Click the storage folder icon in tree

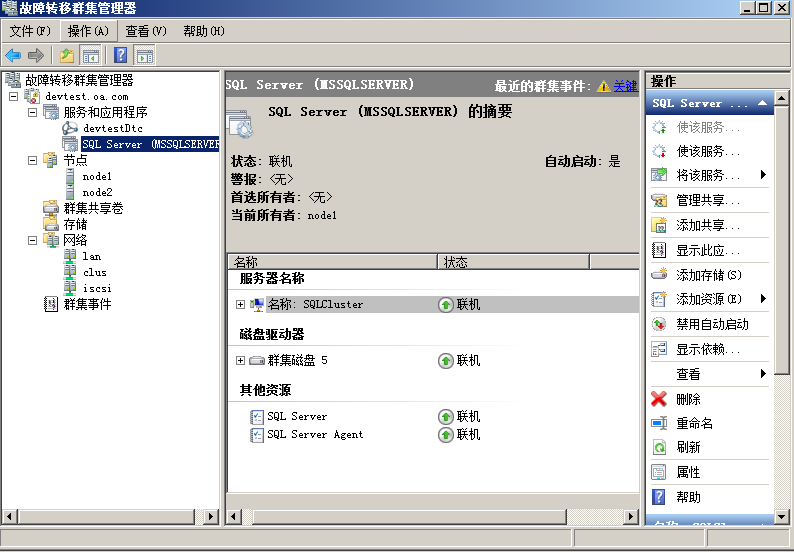(51, 224)
